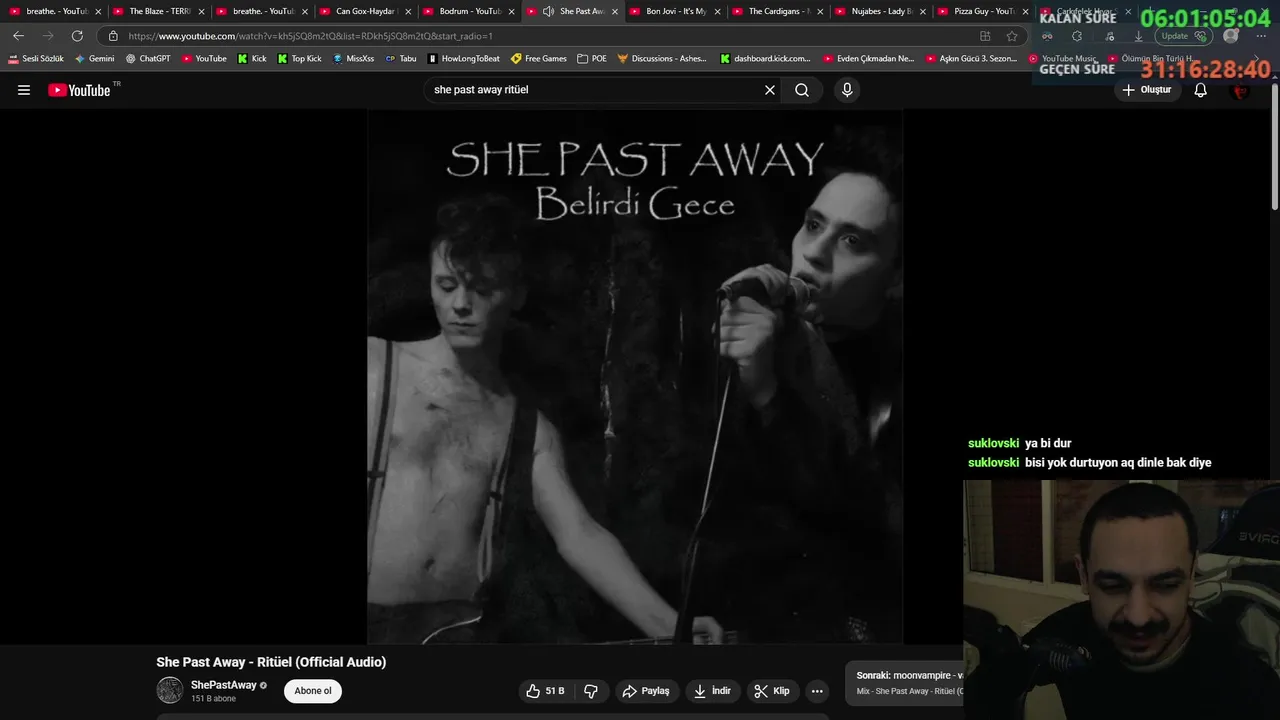Click the browser address bar URL
This screenshot has height=720, width=1280.
311,36
